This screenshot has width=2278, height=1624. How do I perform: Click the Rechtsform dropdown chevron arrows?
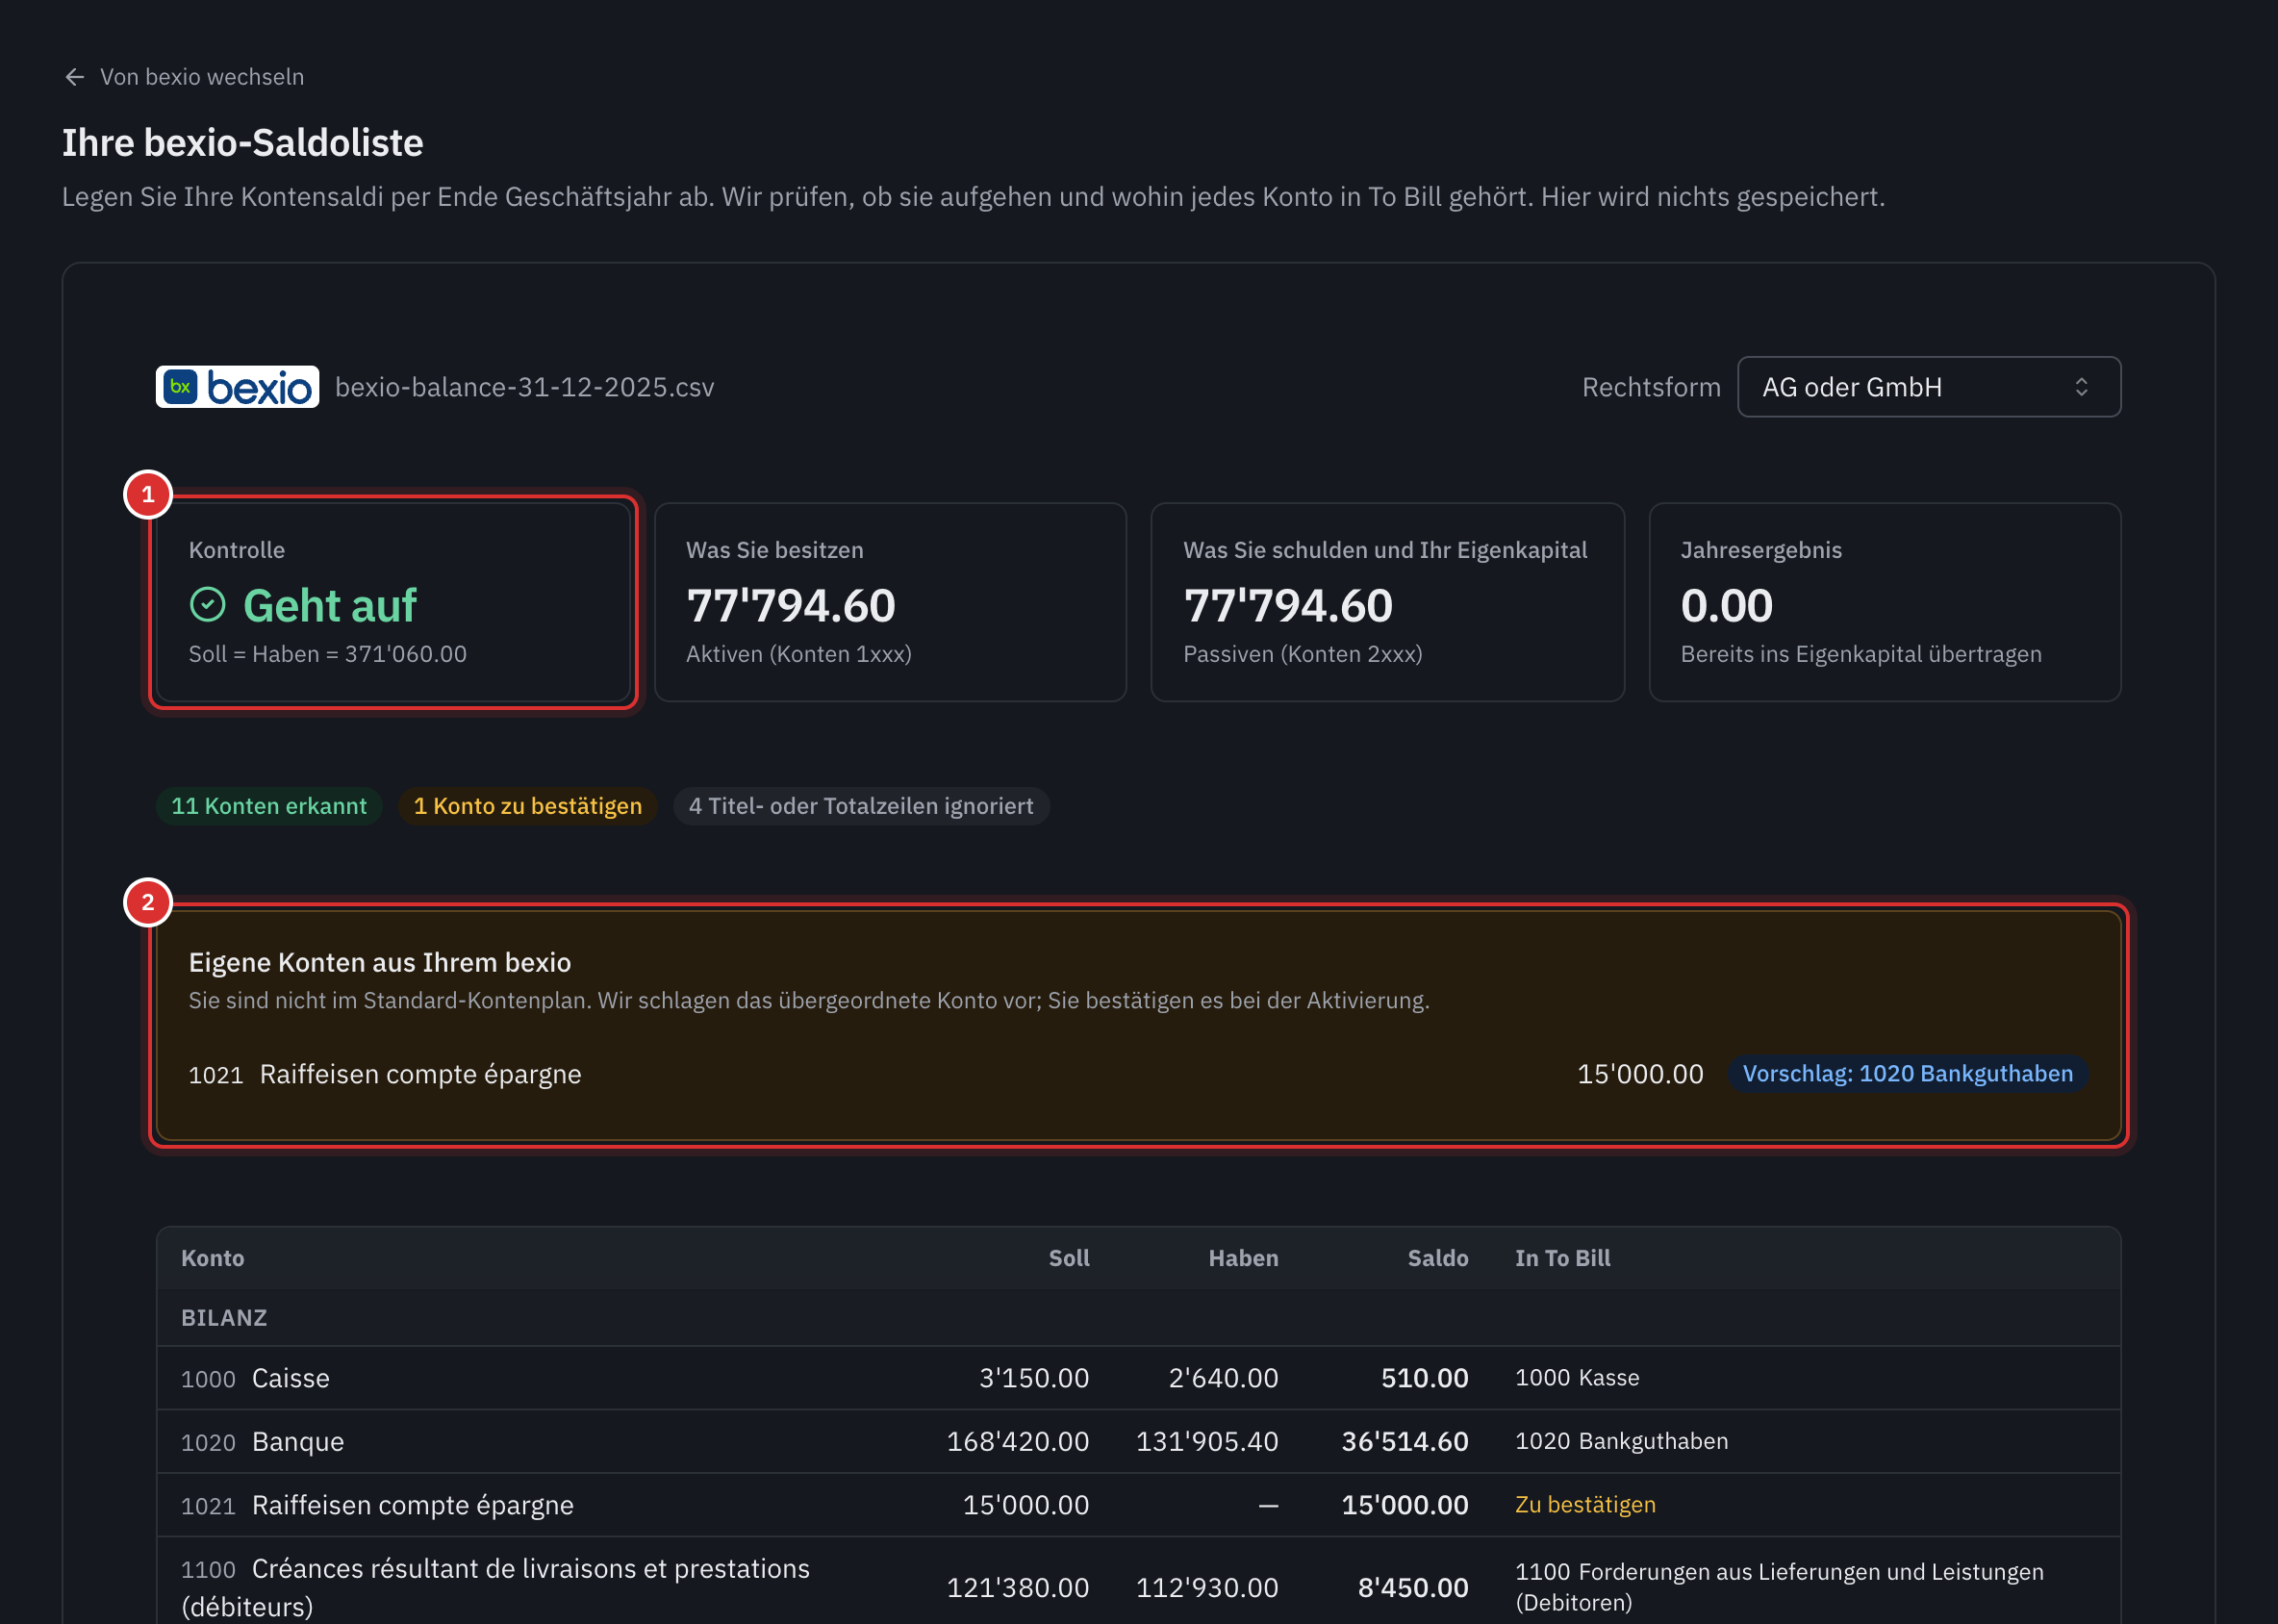pyautogui.click(x=2081, y=387)
